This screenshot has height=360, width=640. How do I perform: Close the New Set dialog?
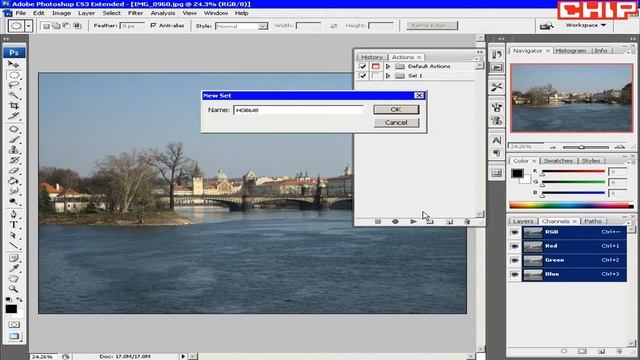[419, 96]
